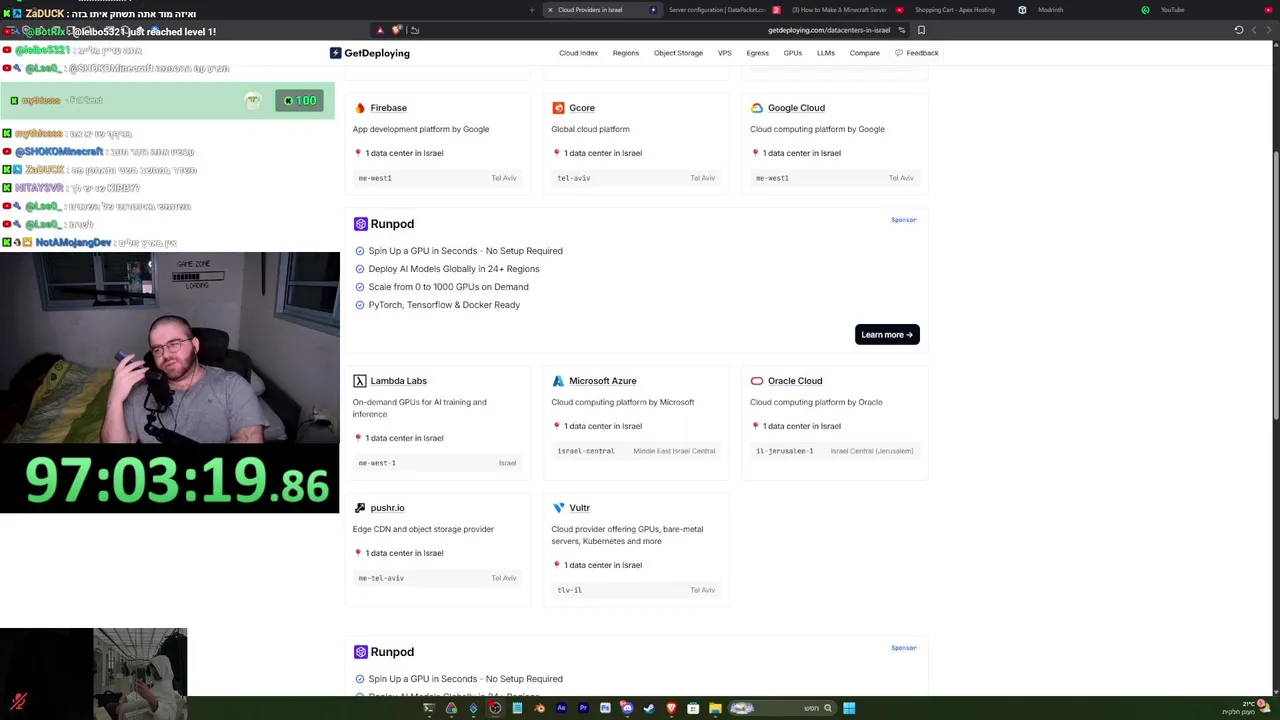Open the GPUs nav item
Screen dimensions: 1280x720
pos(793,53)
